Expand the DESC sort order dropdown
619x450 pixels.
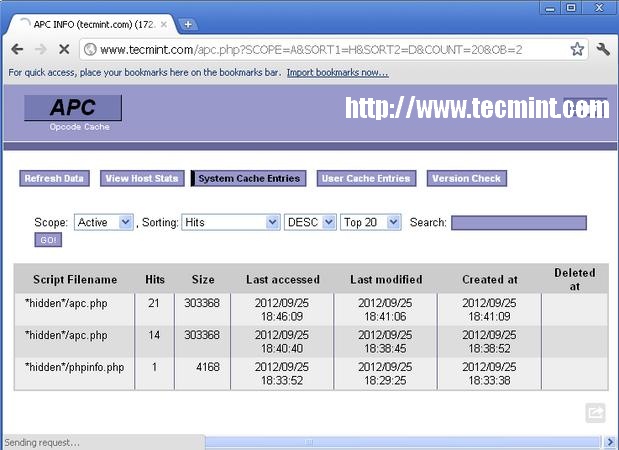pyautogui.click(x=309, y=222)
